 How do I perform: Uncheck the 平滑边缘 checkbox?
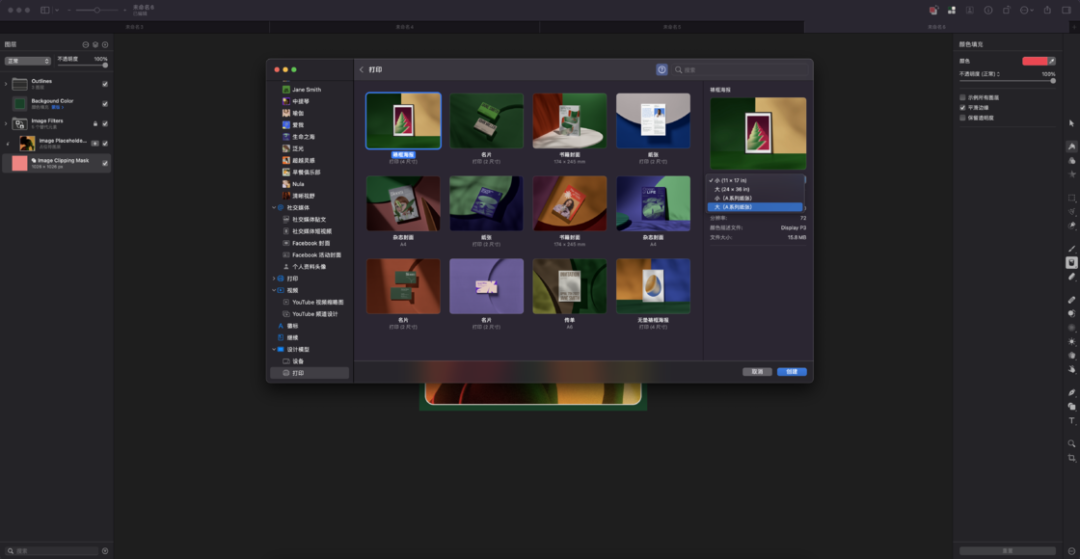963,107
